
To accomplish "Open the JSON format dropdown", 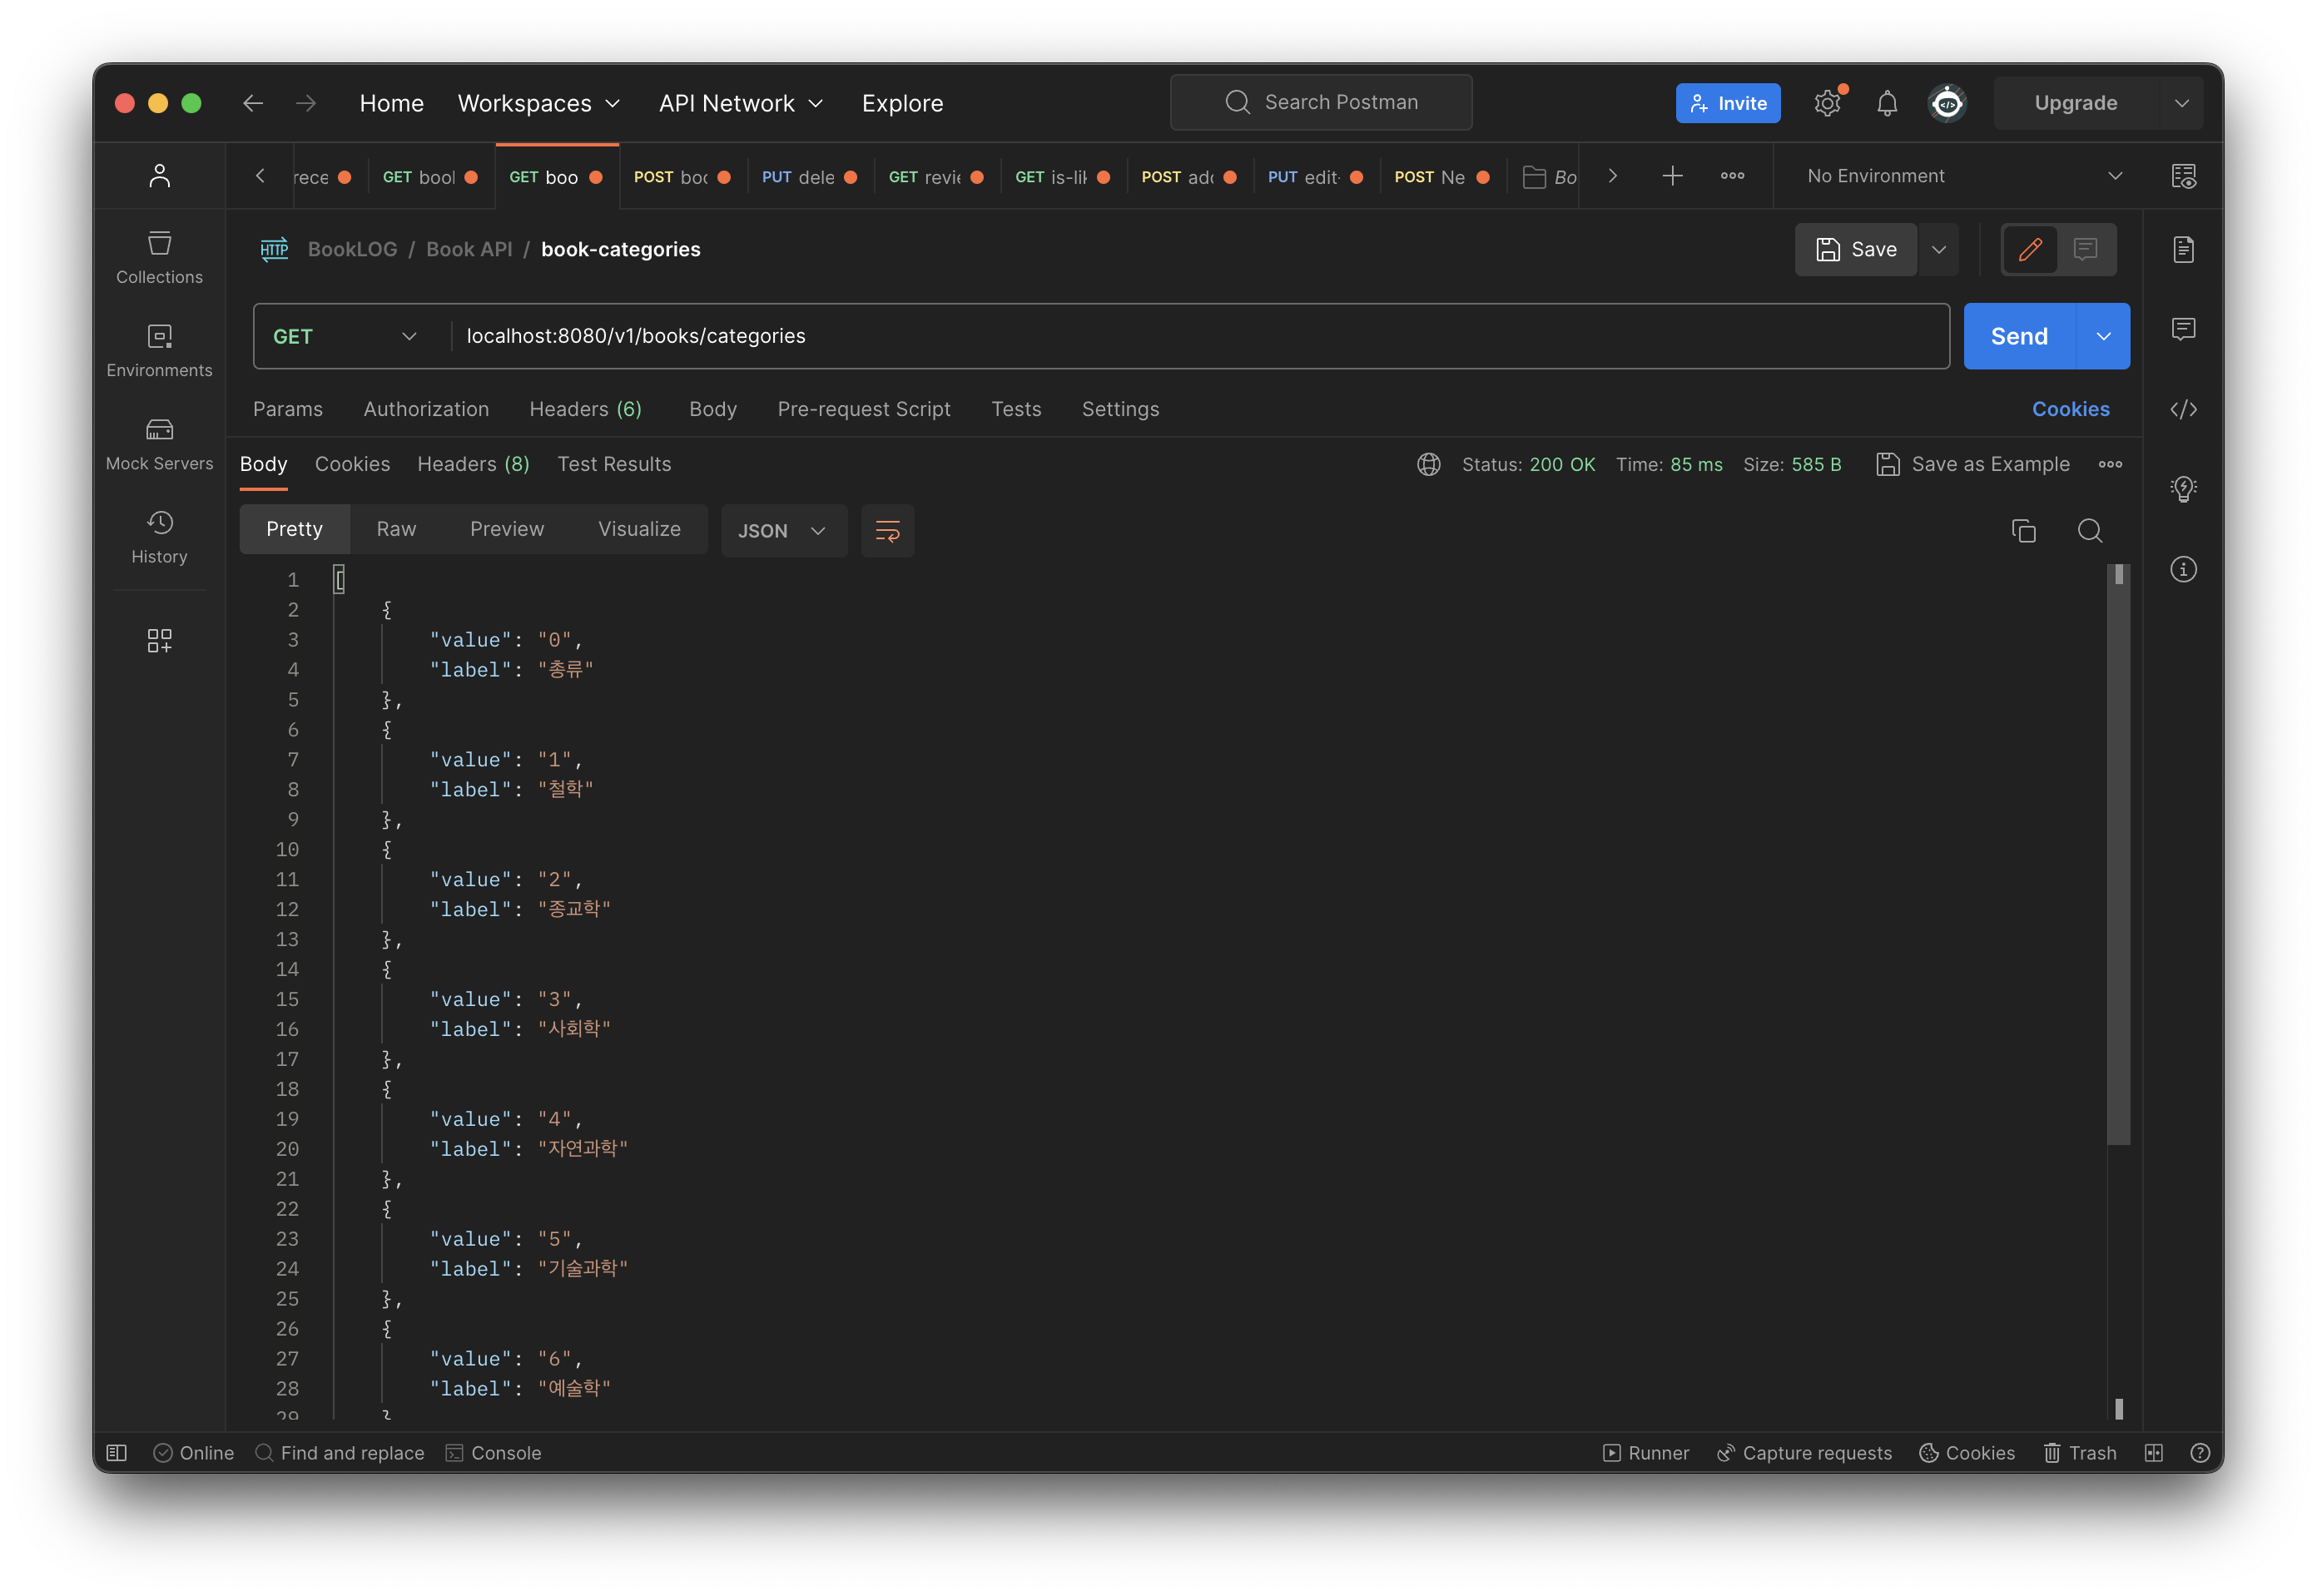I will coord(782,531).
